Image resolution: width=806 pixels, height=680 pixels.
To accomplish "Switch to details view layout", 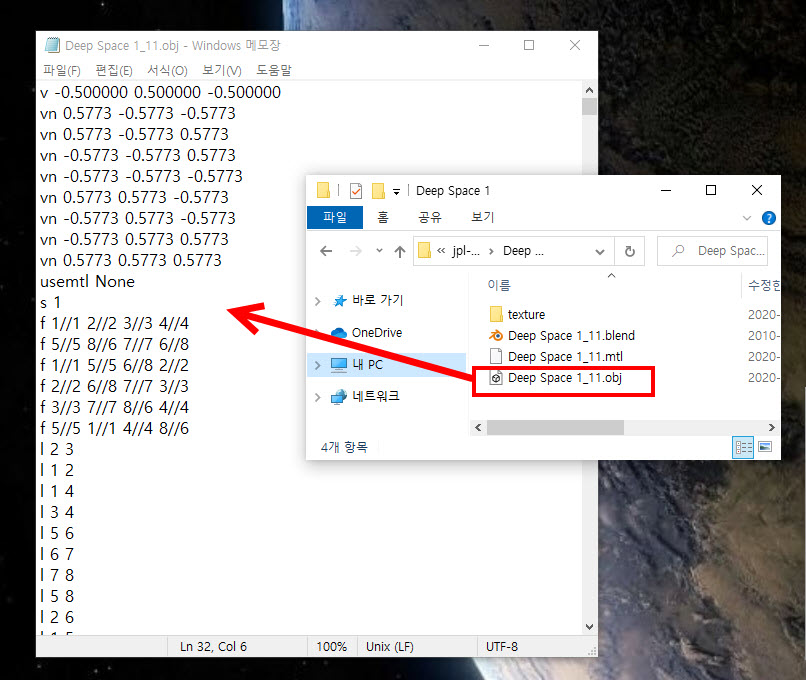I will pos(743,447).
